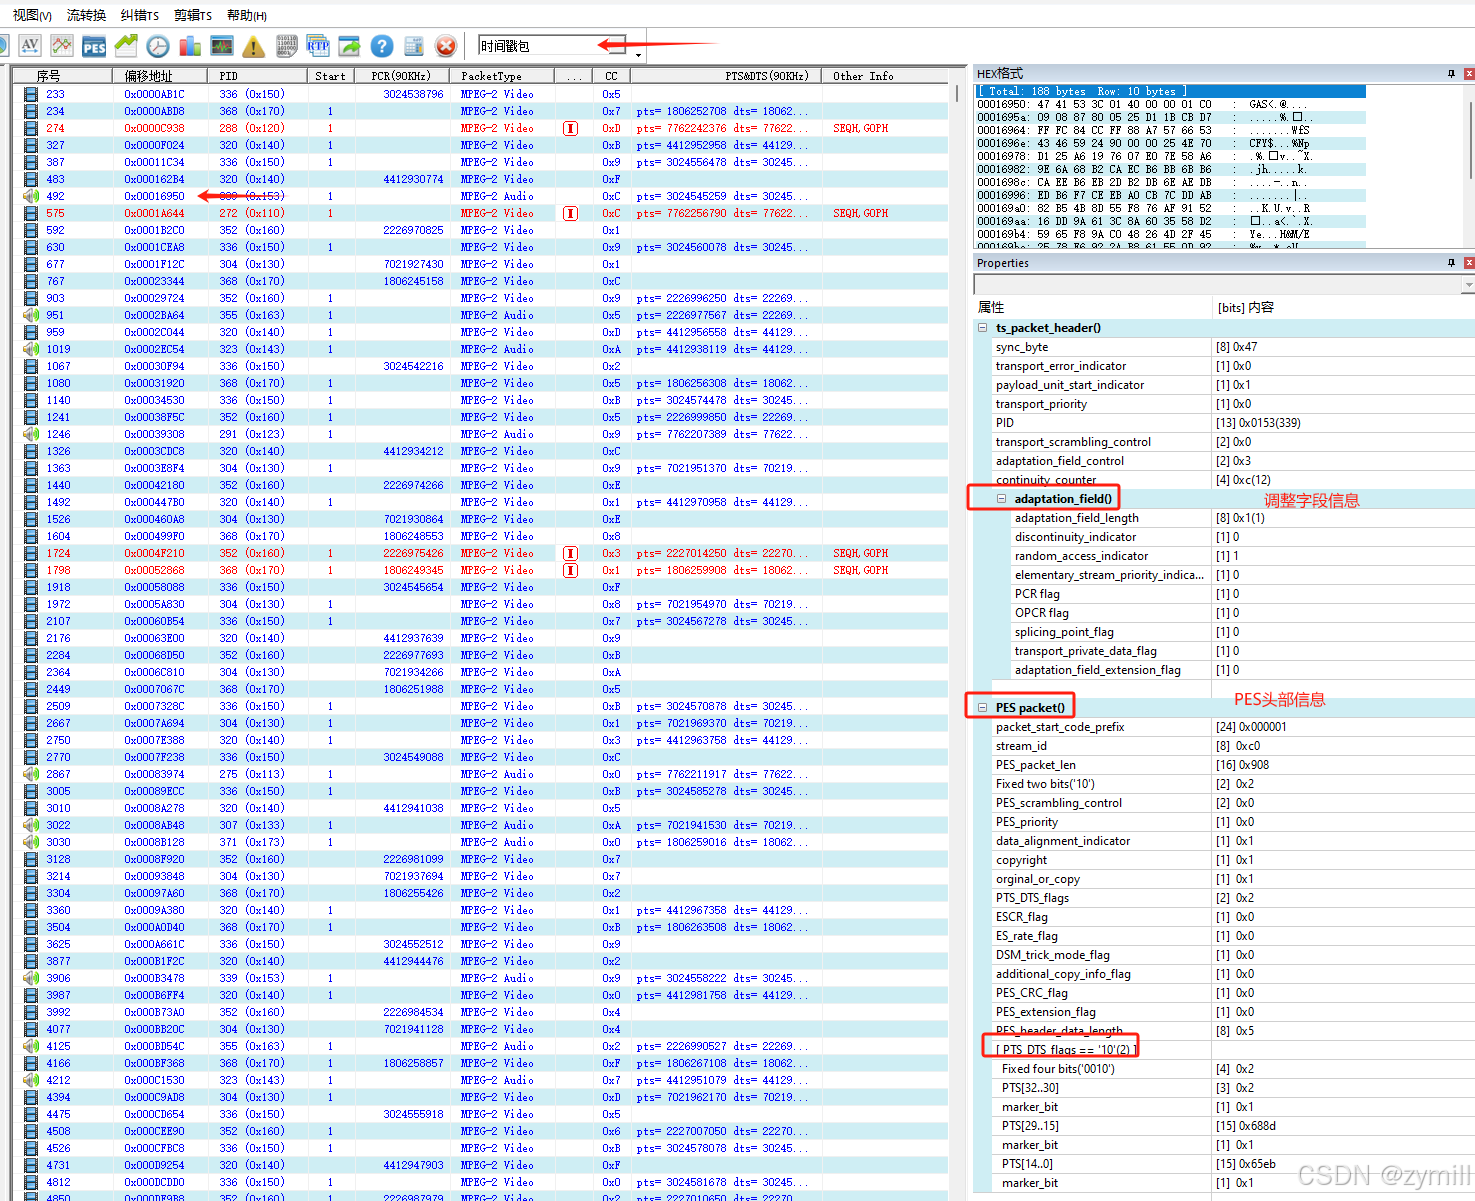
Task: Open the 时间戳包 filter dropdown
Action: pos(618,46)
